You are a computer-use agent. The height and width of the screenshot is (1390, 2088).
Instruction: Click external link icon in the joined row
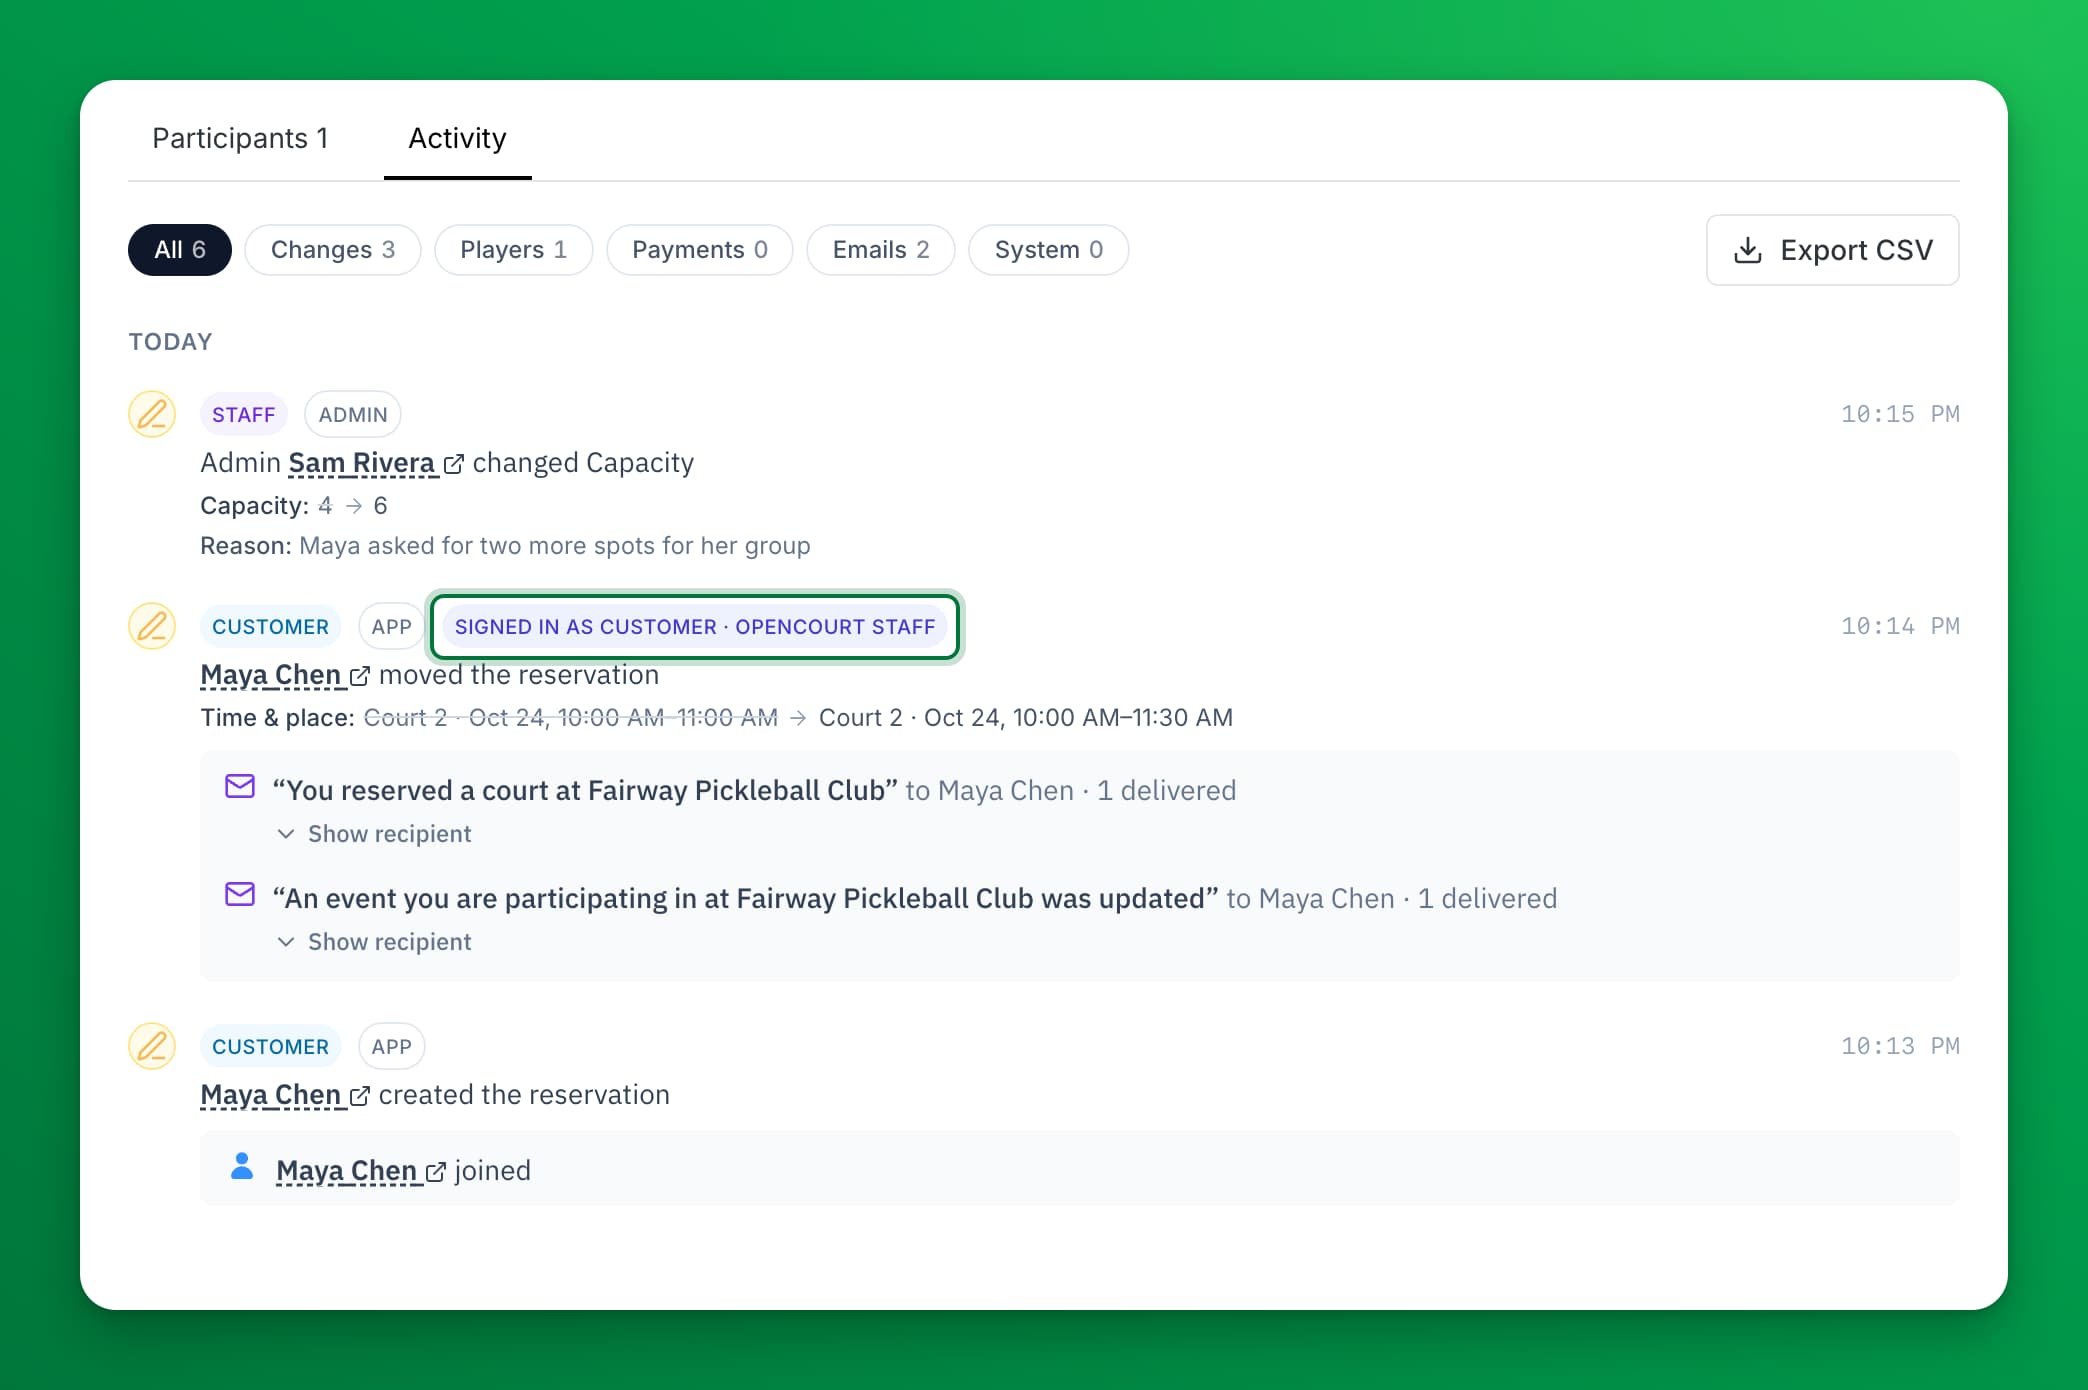click(435, 1172)
